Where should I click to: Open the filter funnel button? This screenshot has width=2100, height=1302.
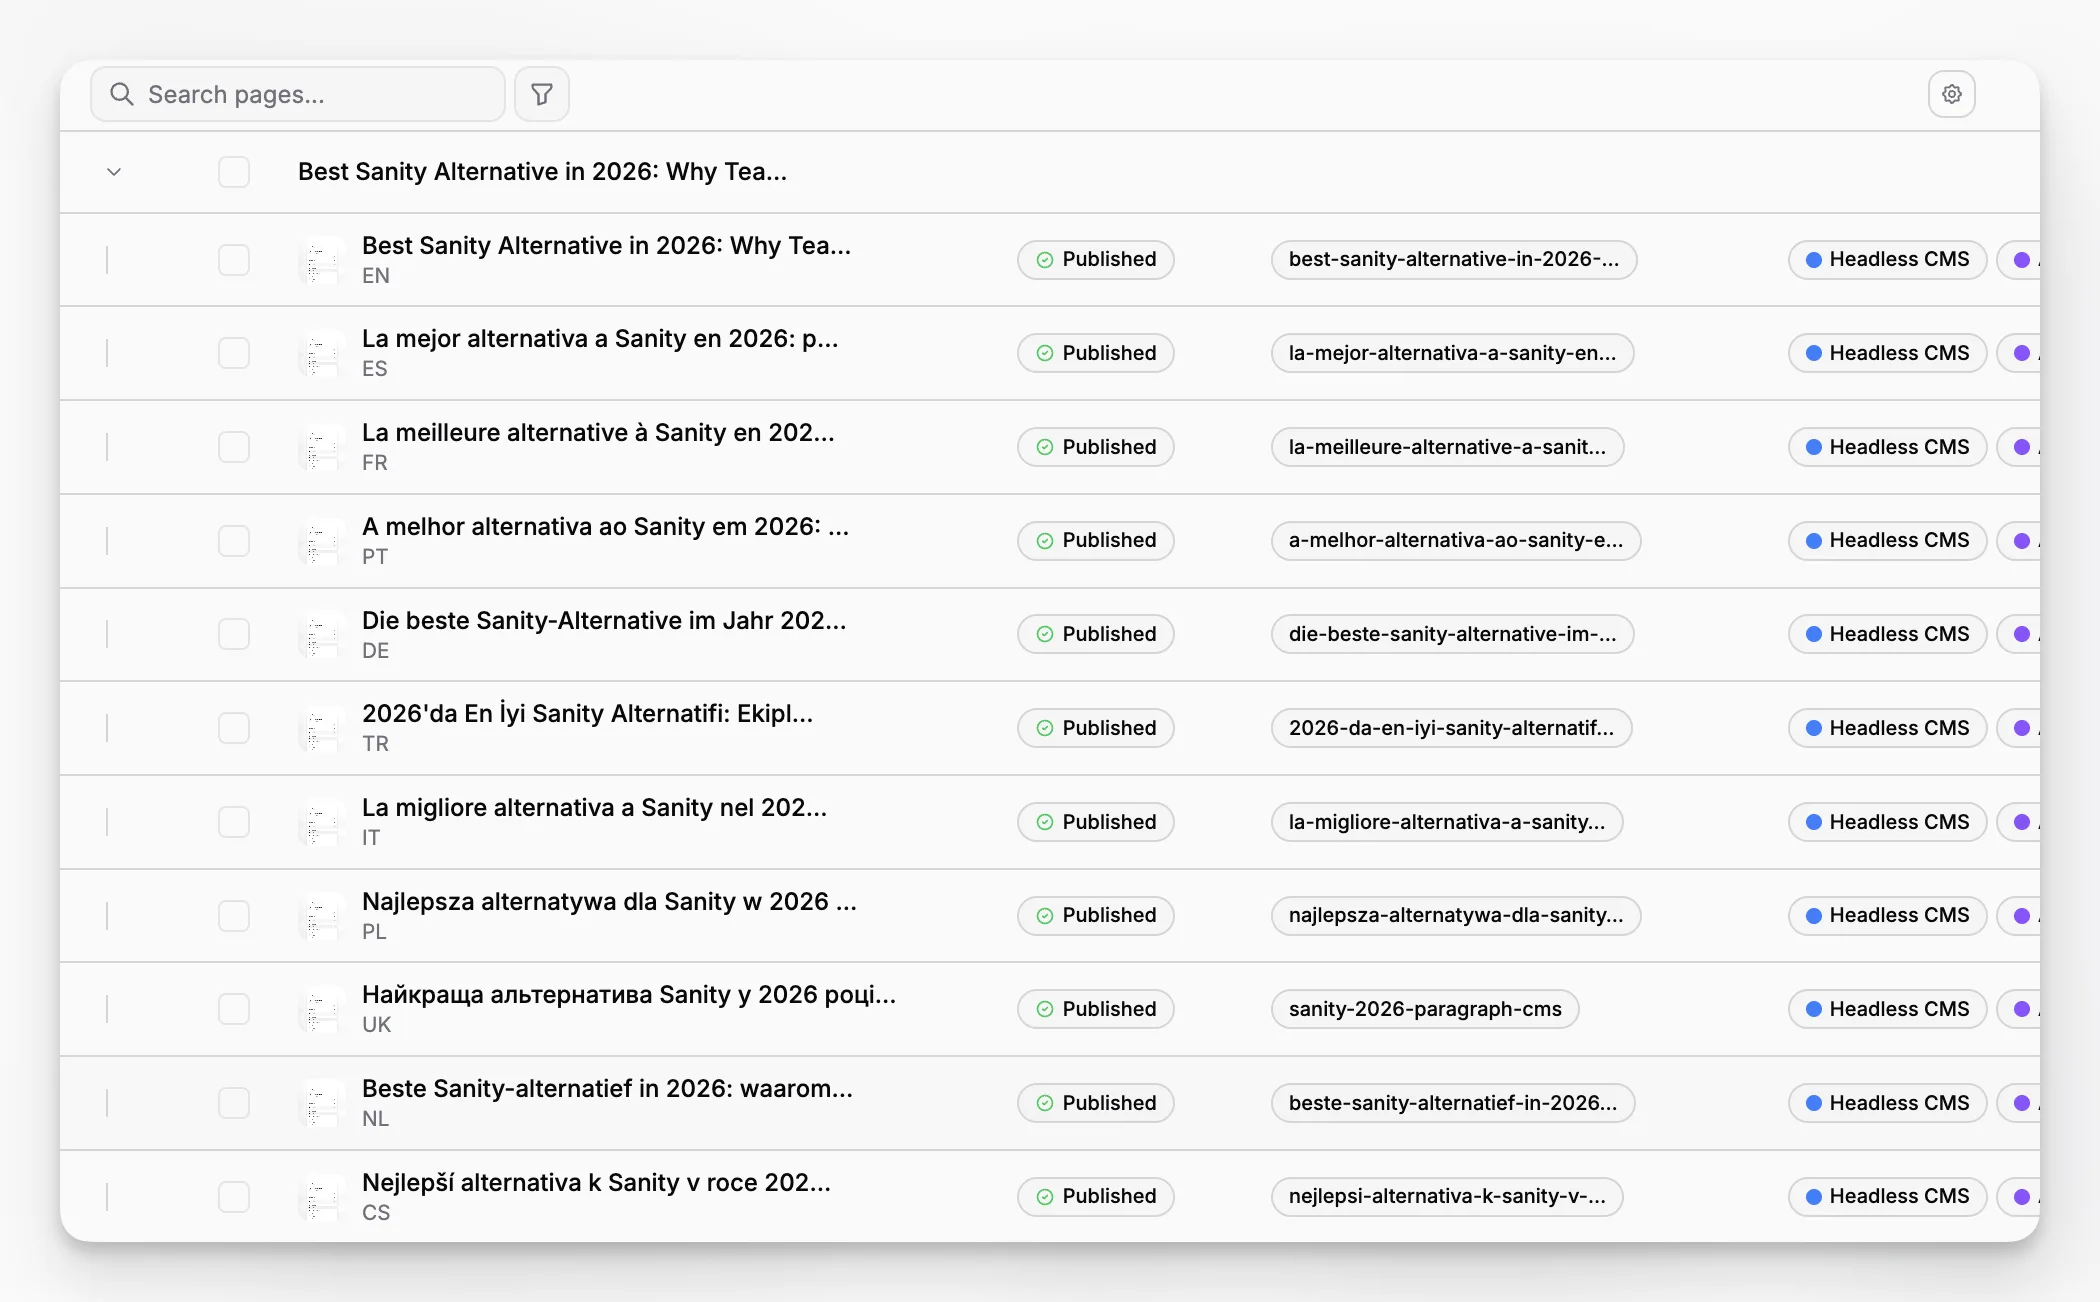[542, 94]
